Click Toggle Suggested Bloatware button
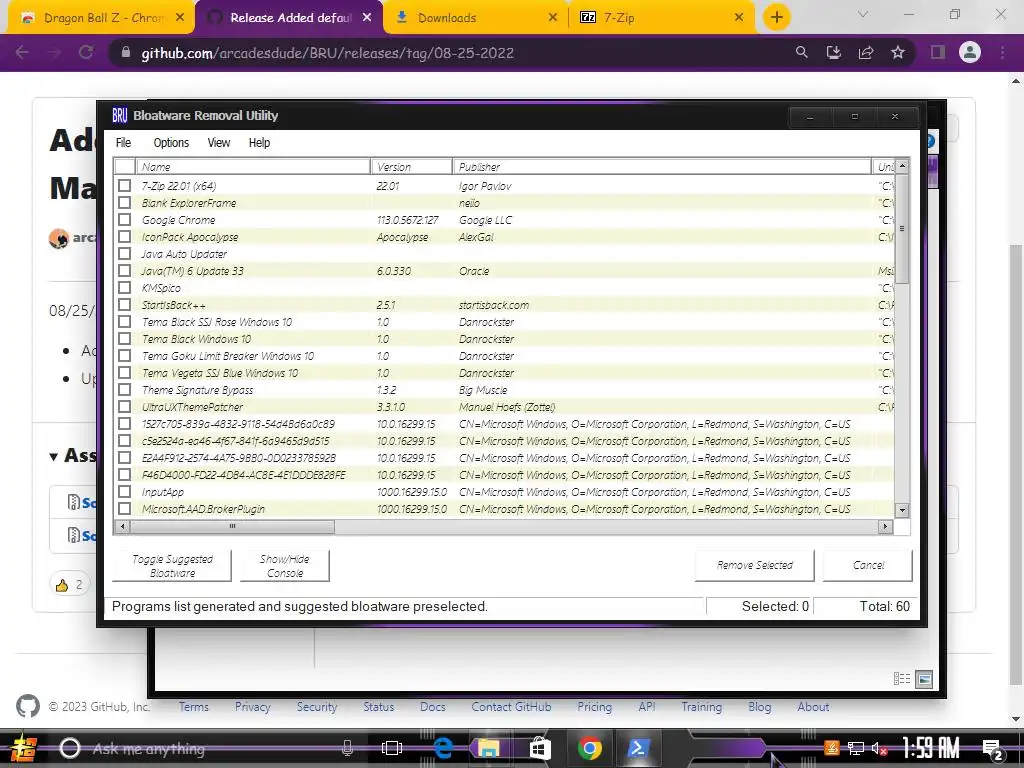1024x768 pixels. click(172, 566)
